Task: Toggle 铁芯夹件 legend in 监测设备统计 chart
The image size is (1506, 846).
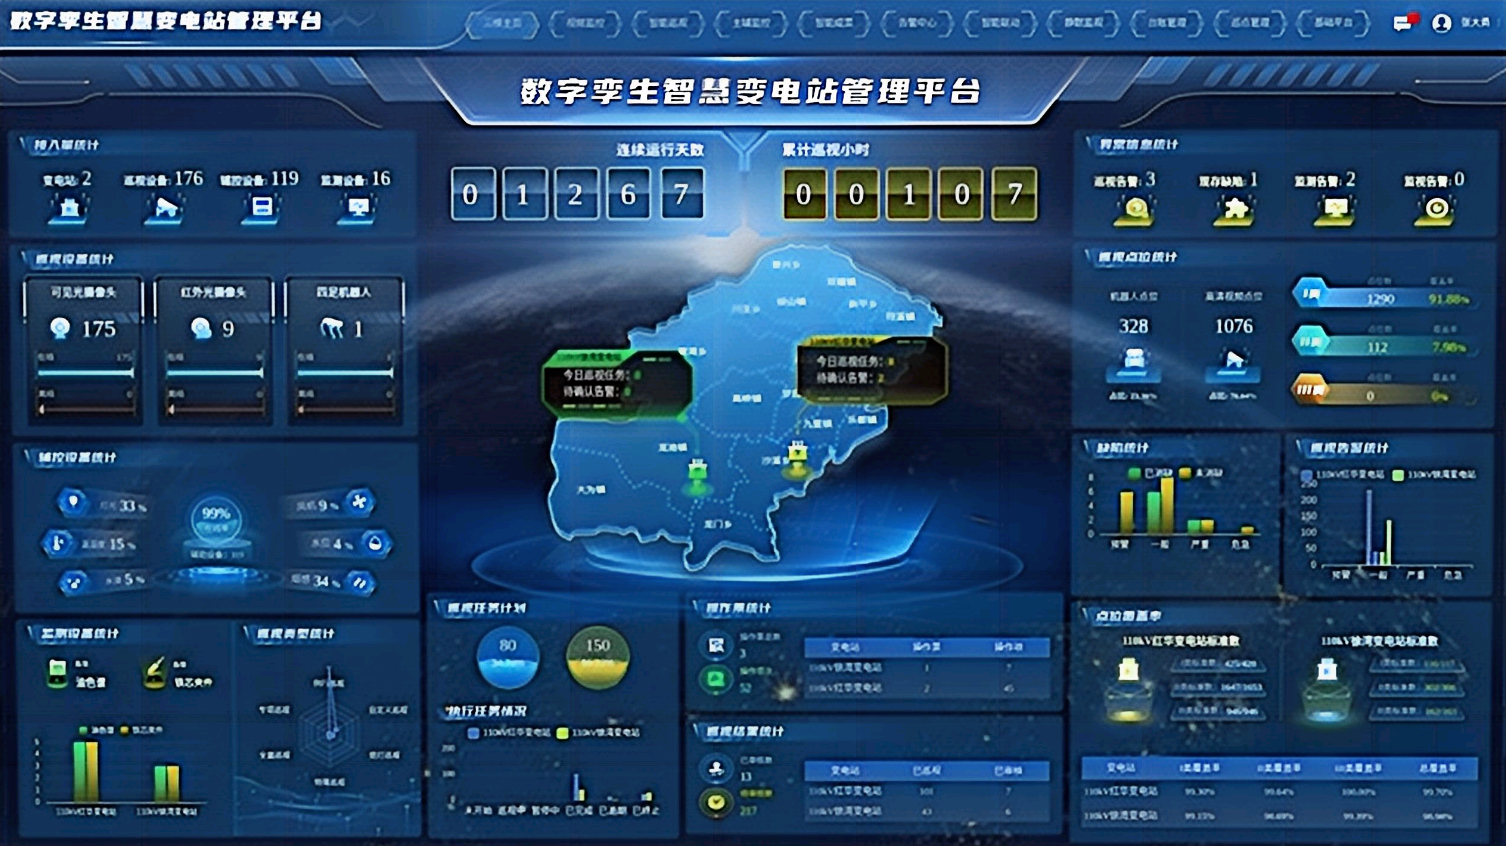Action: [141, 730]
